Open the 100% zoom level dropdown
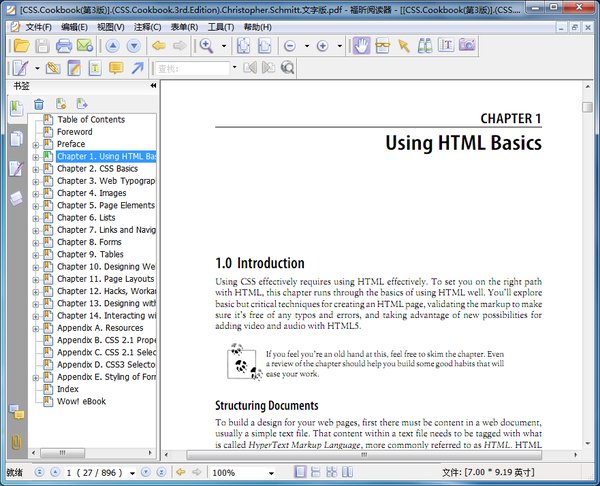Viewport: 600px width, 486px height. (x=271, y=473)
